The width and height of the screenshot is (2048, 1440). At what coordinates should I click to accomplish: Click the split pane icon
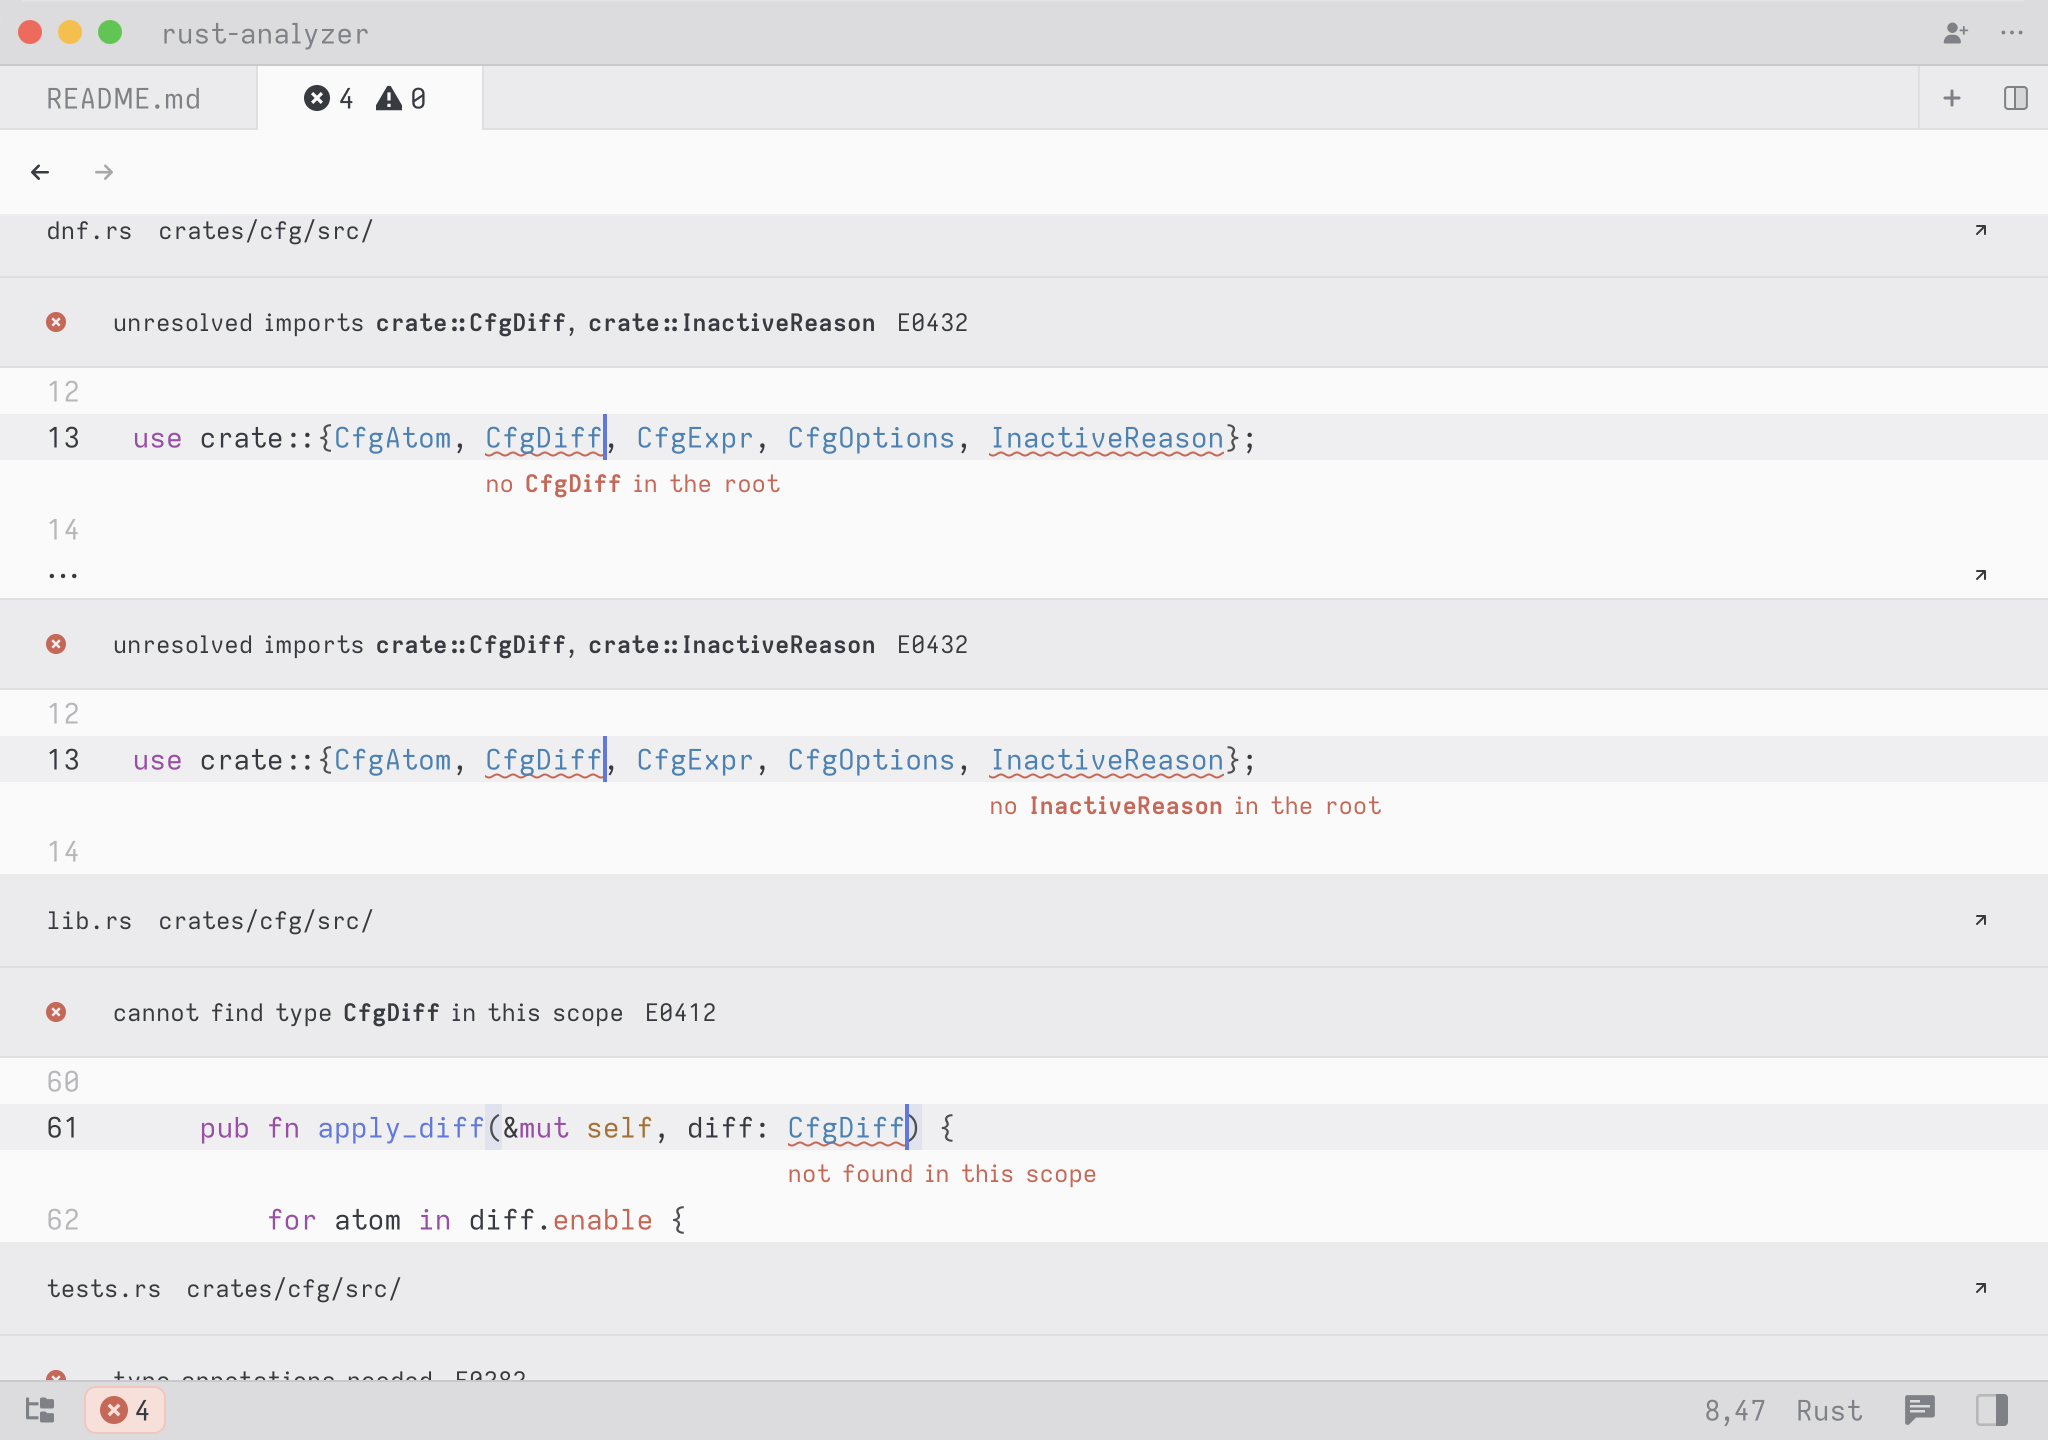tap(2015, 98)
